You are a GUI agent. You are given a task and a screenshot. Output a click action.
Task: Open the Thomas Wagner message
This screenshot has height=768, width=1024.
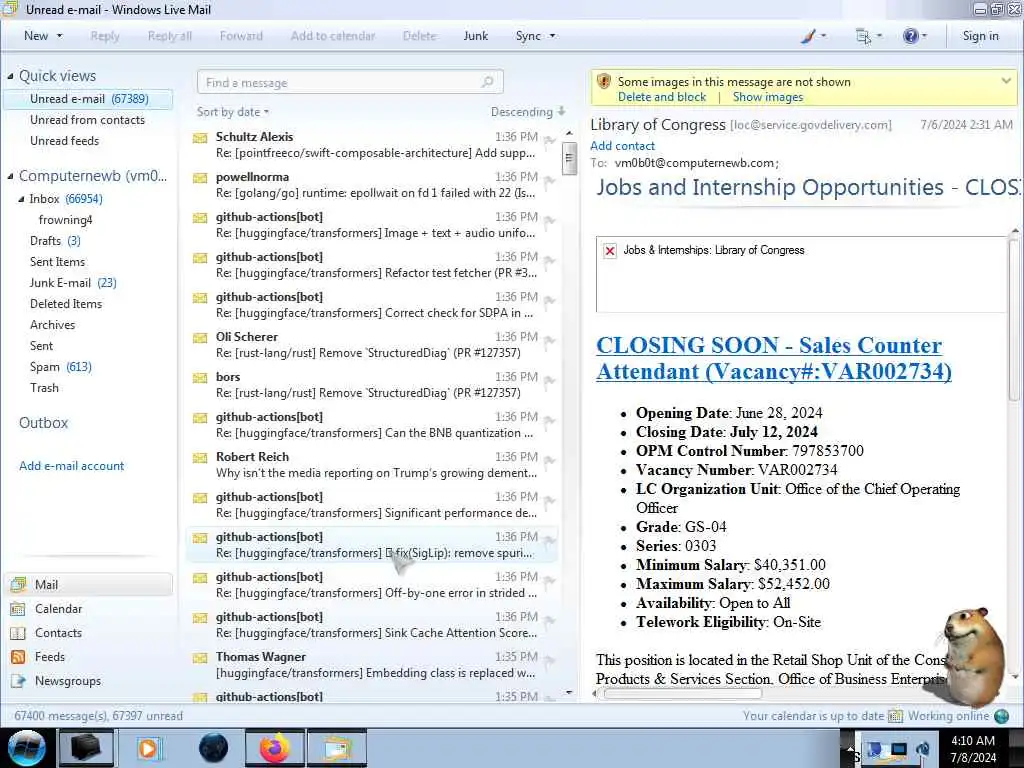click(x=372, y=664)
